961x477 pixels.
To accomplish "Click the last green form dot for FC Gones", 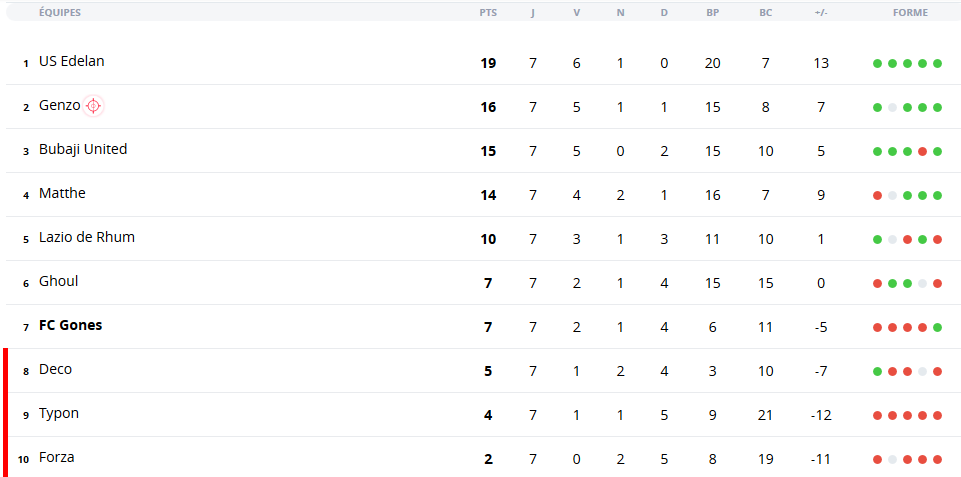I will (937, 327).
